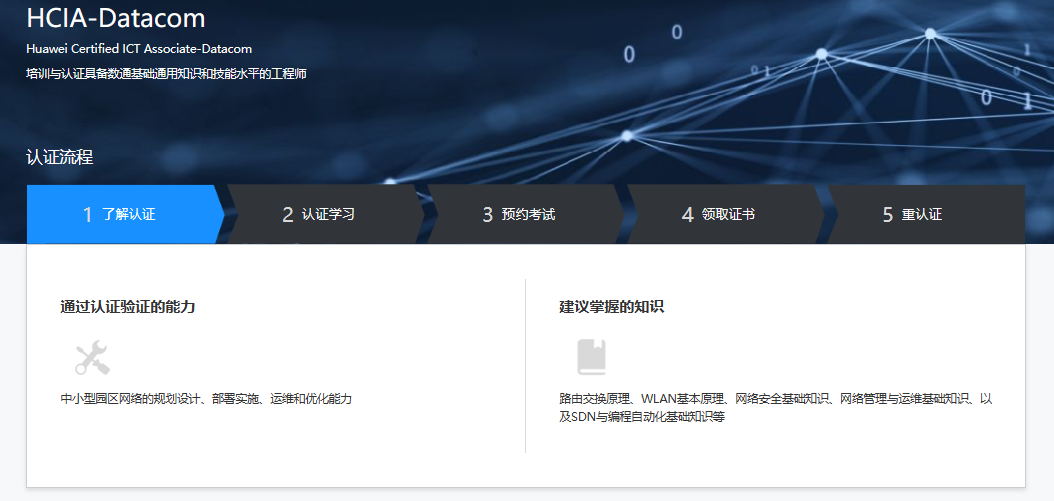Click the book knowledge icon
The image size is (1054, 501).
tap(592, 357)
